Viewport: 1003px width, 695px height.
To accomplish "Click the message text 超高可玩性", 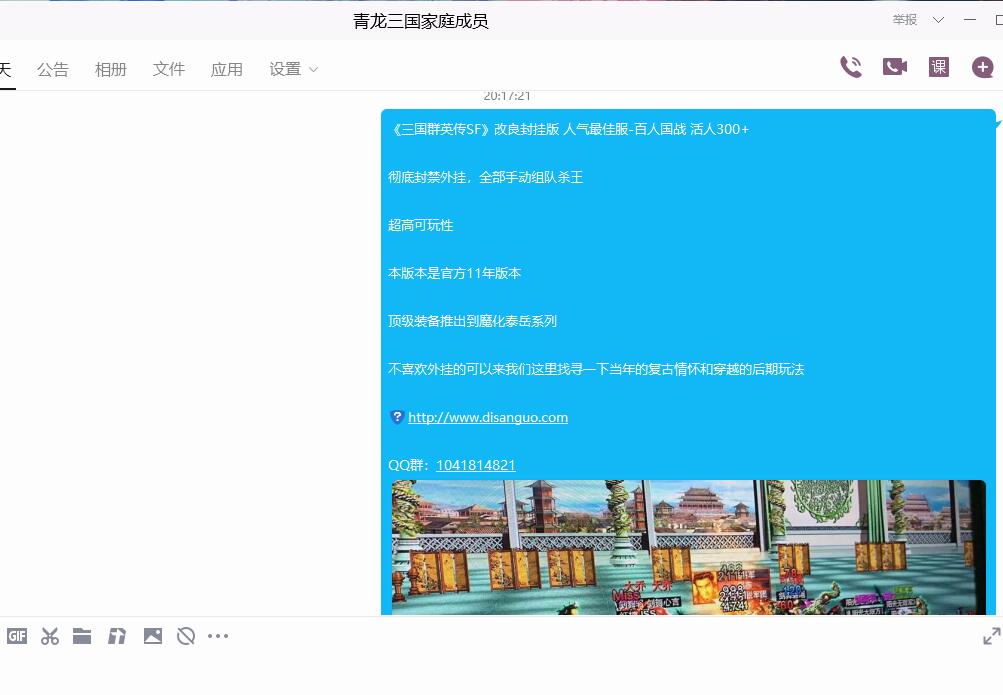I will point(420,225).
